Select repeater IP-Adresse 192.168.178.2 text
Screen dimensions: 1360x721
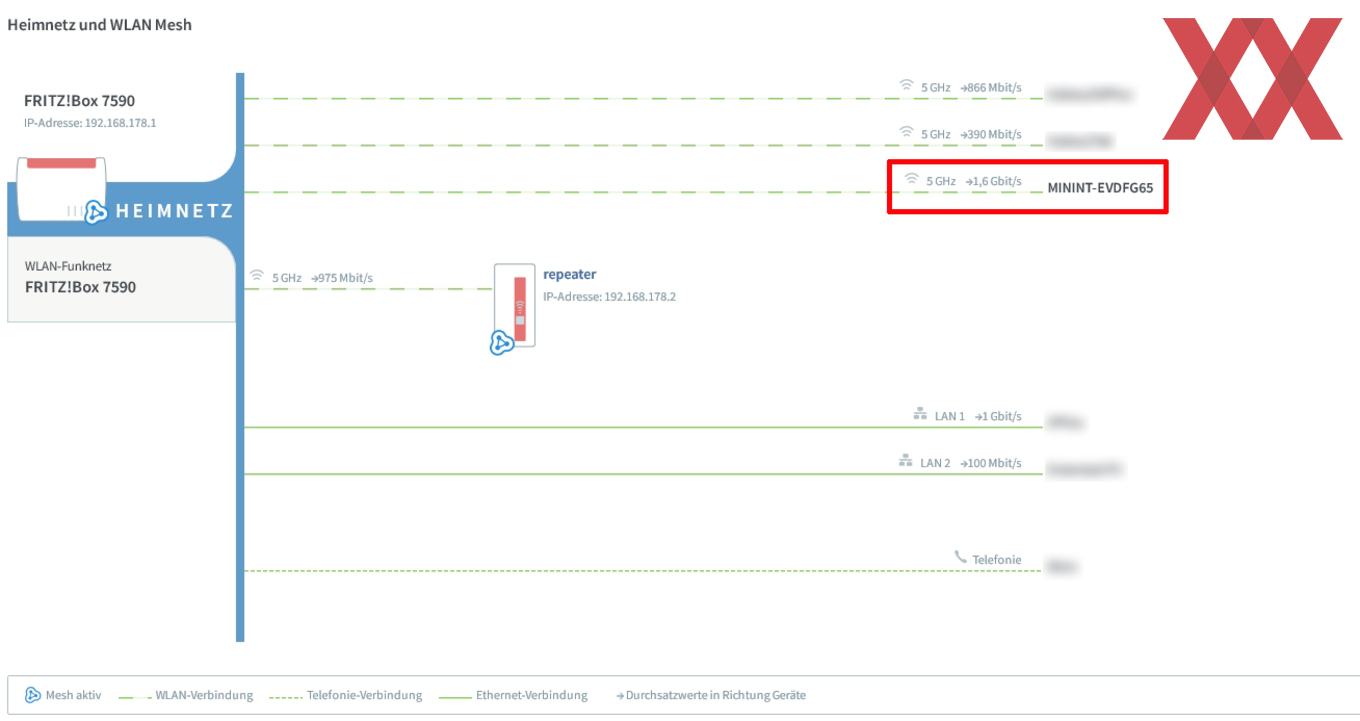coord(609,296)
